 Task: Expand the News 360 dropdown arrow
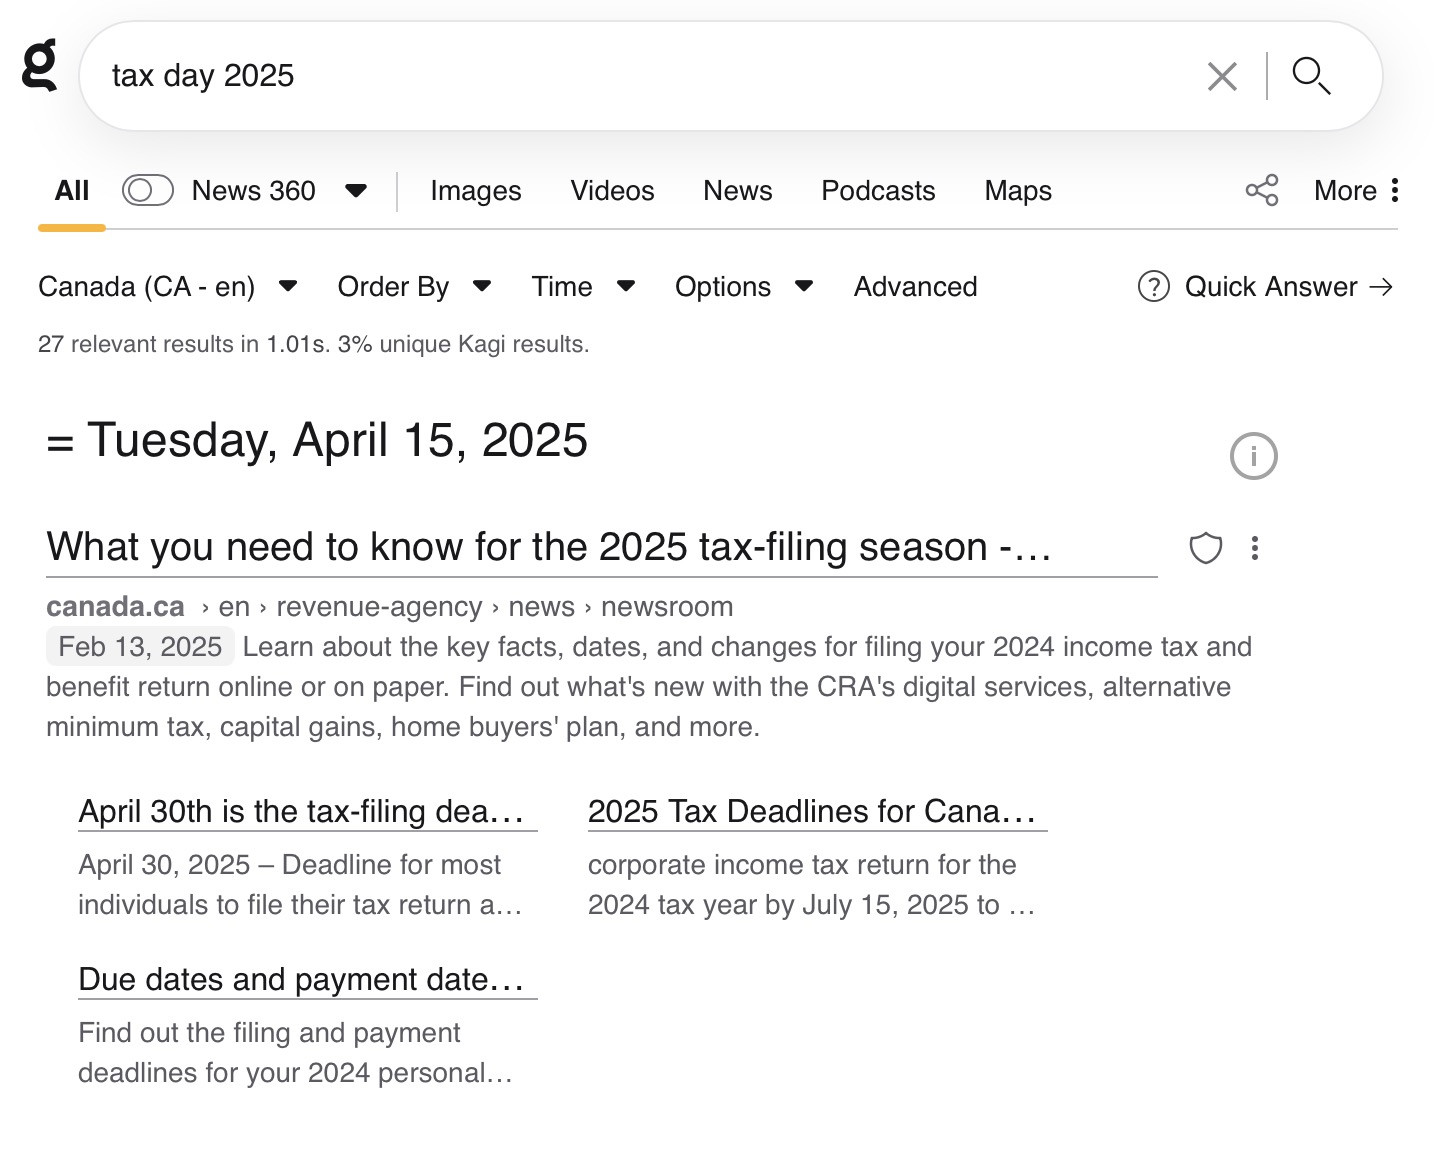point(356,190)
